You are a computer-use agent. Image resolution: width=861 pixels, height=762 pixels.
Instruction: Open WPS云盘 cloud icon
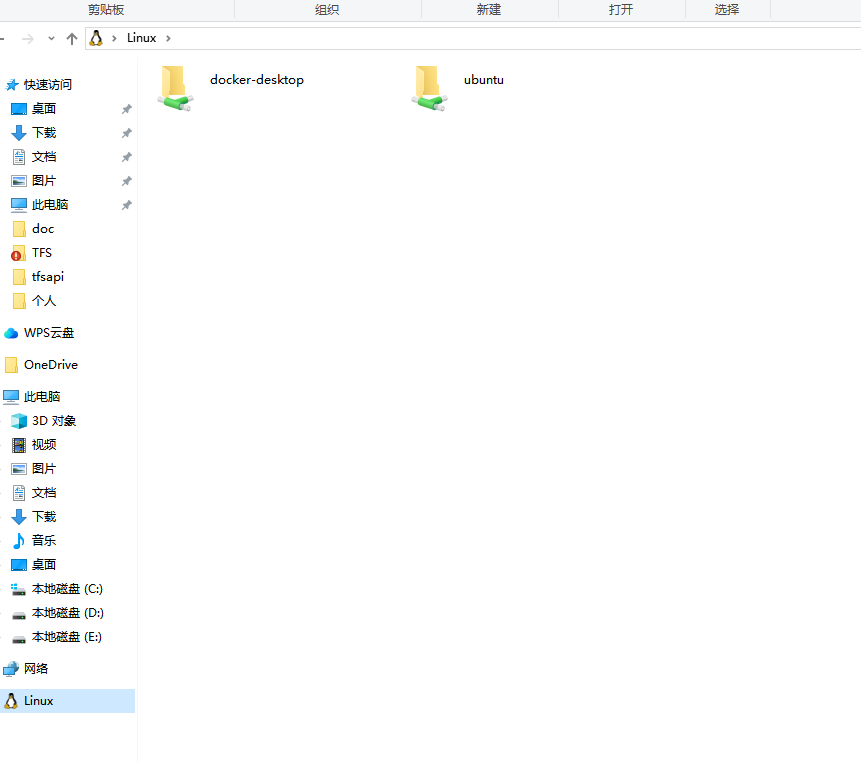(x=11, y=333)
